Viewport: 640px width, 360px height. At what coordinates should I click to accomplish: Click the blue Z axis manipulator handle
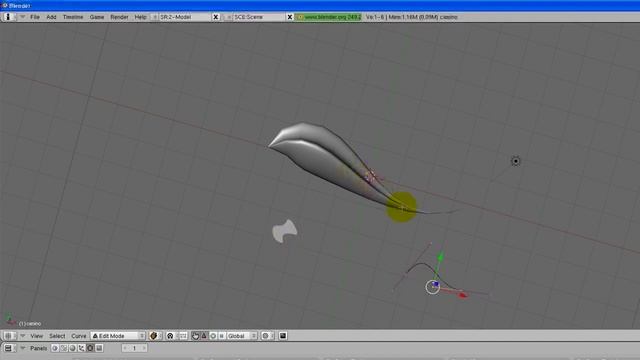point(436,284)
